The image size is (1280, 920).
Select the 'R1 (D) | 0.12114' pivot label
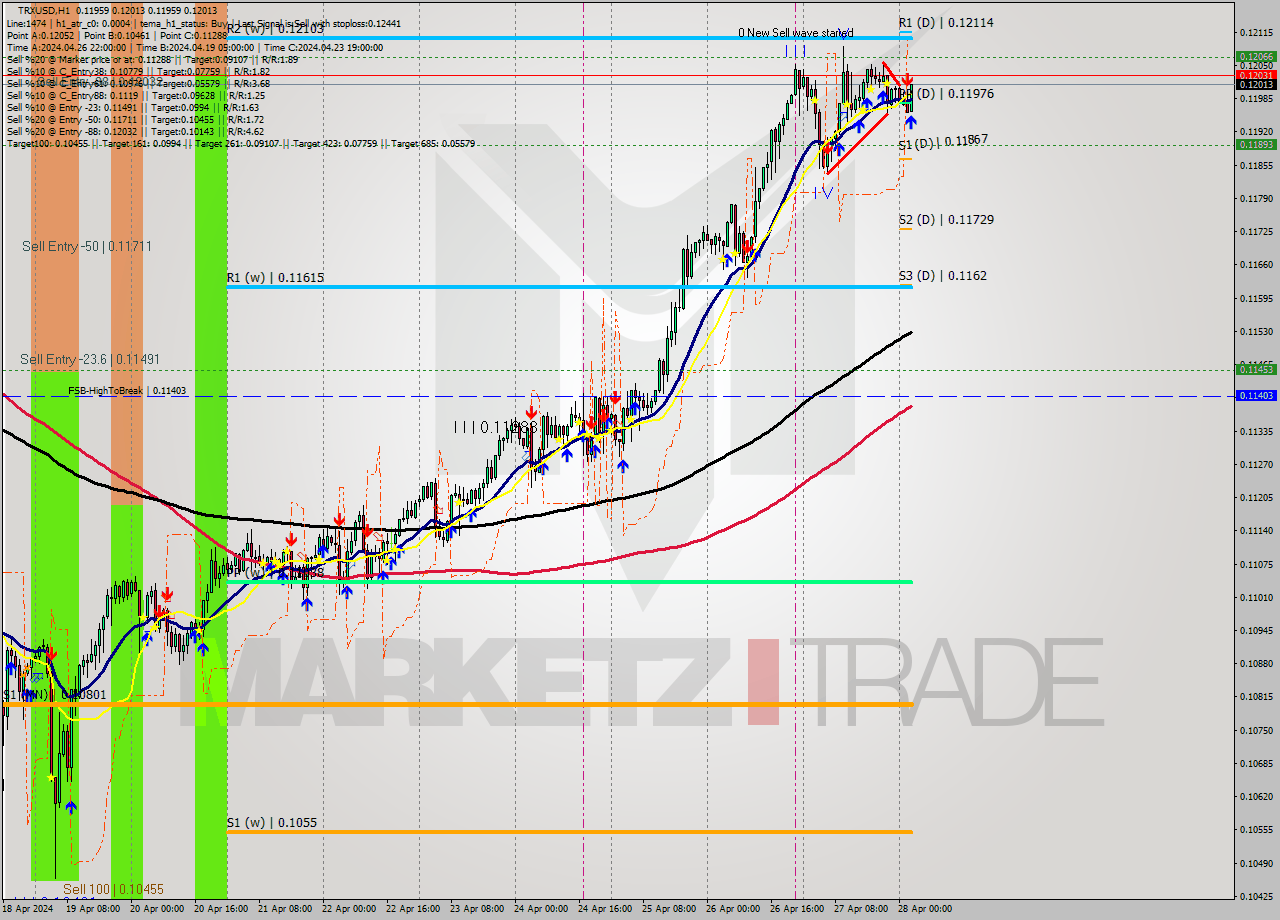(945, 22)
